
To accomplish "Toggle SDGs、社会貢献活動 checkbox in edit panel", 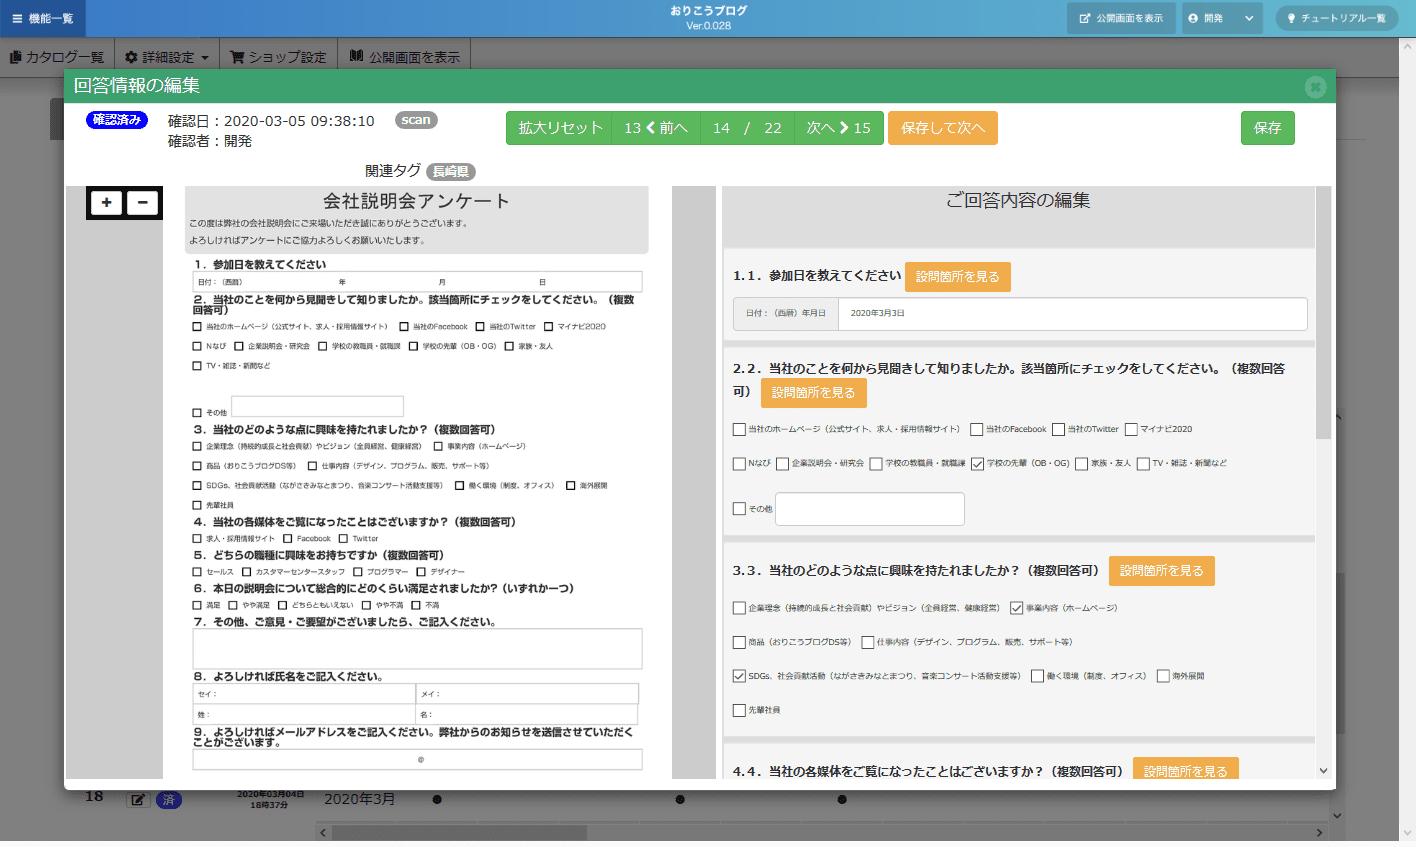I will (x=739, y=676).
